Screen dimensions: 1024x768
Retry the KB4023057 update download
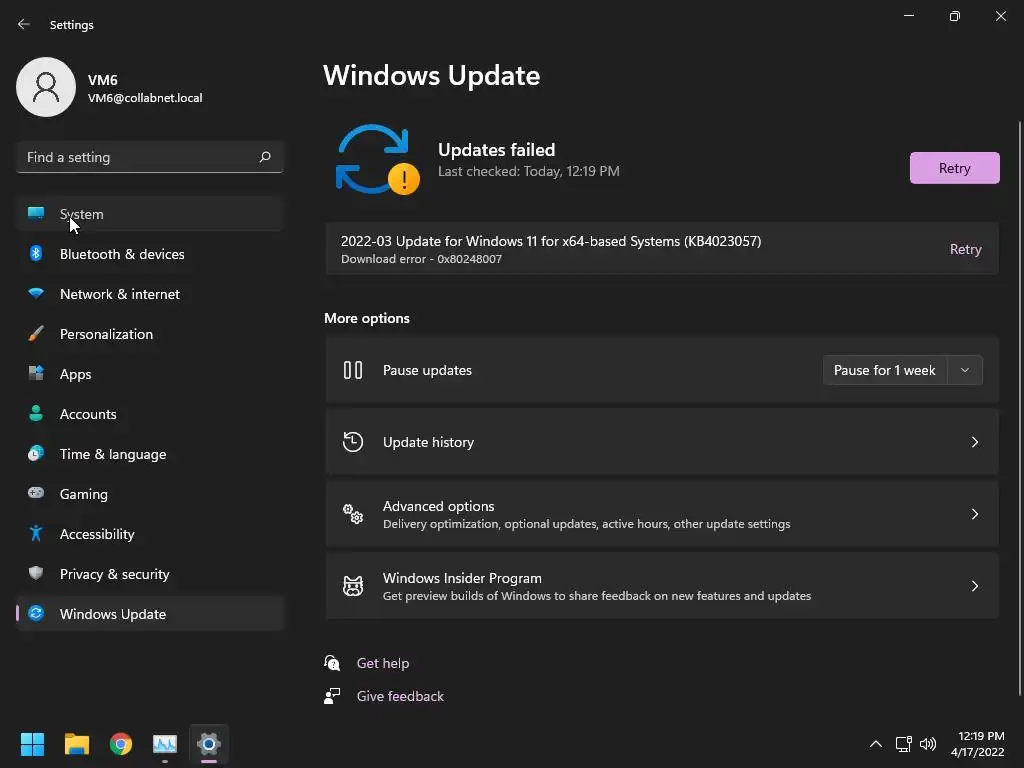[x=965, y=249]
